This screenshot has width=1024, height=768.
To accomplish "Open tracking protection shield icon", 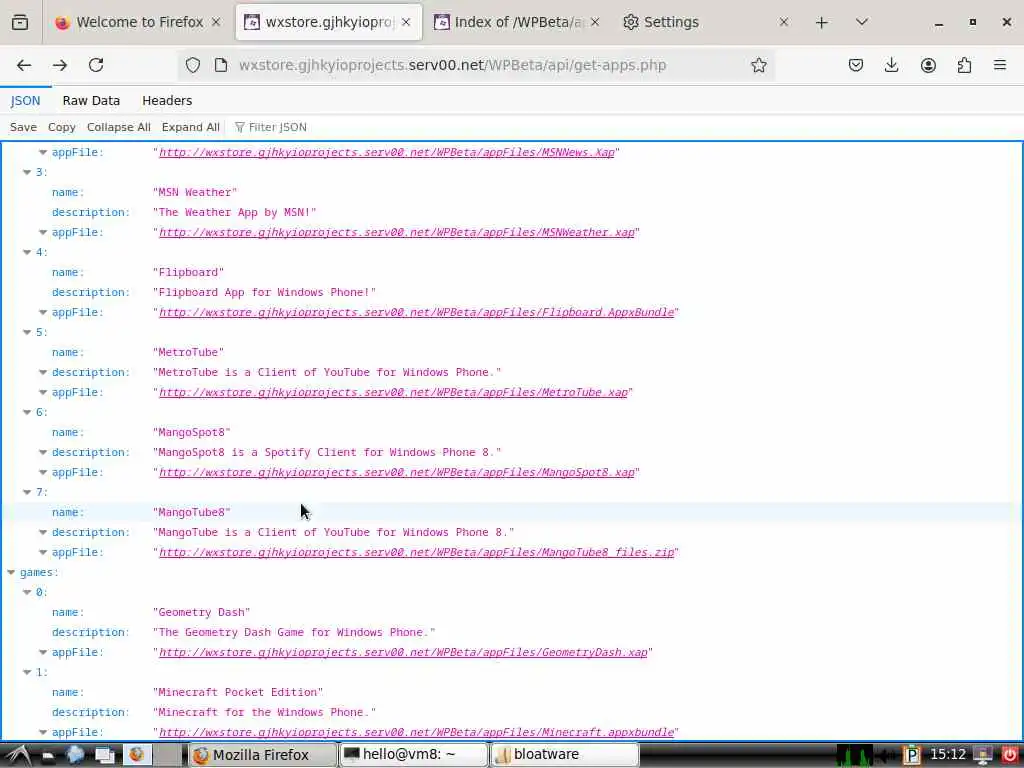I will click(193, 65).
